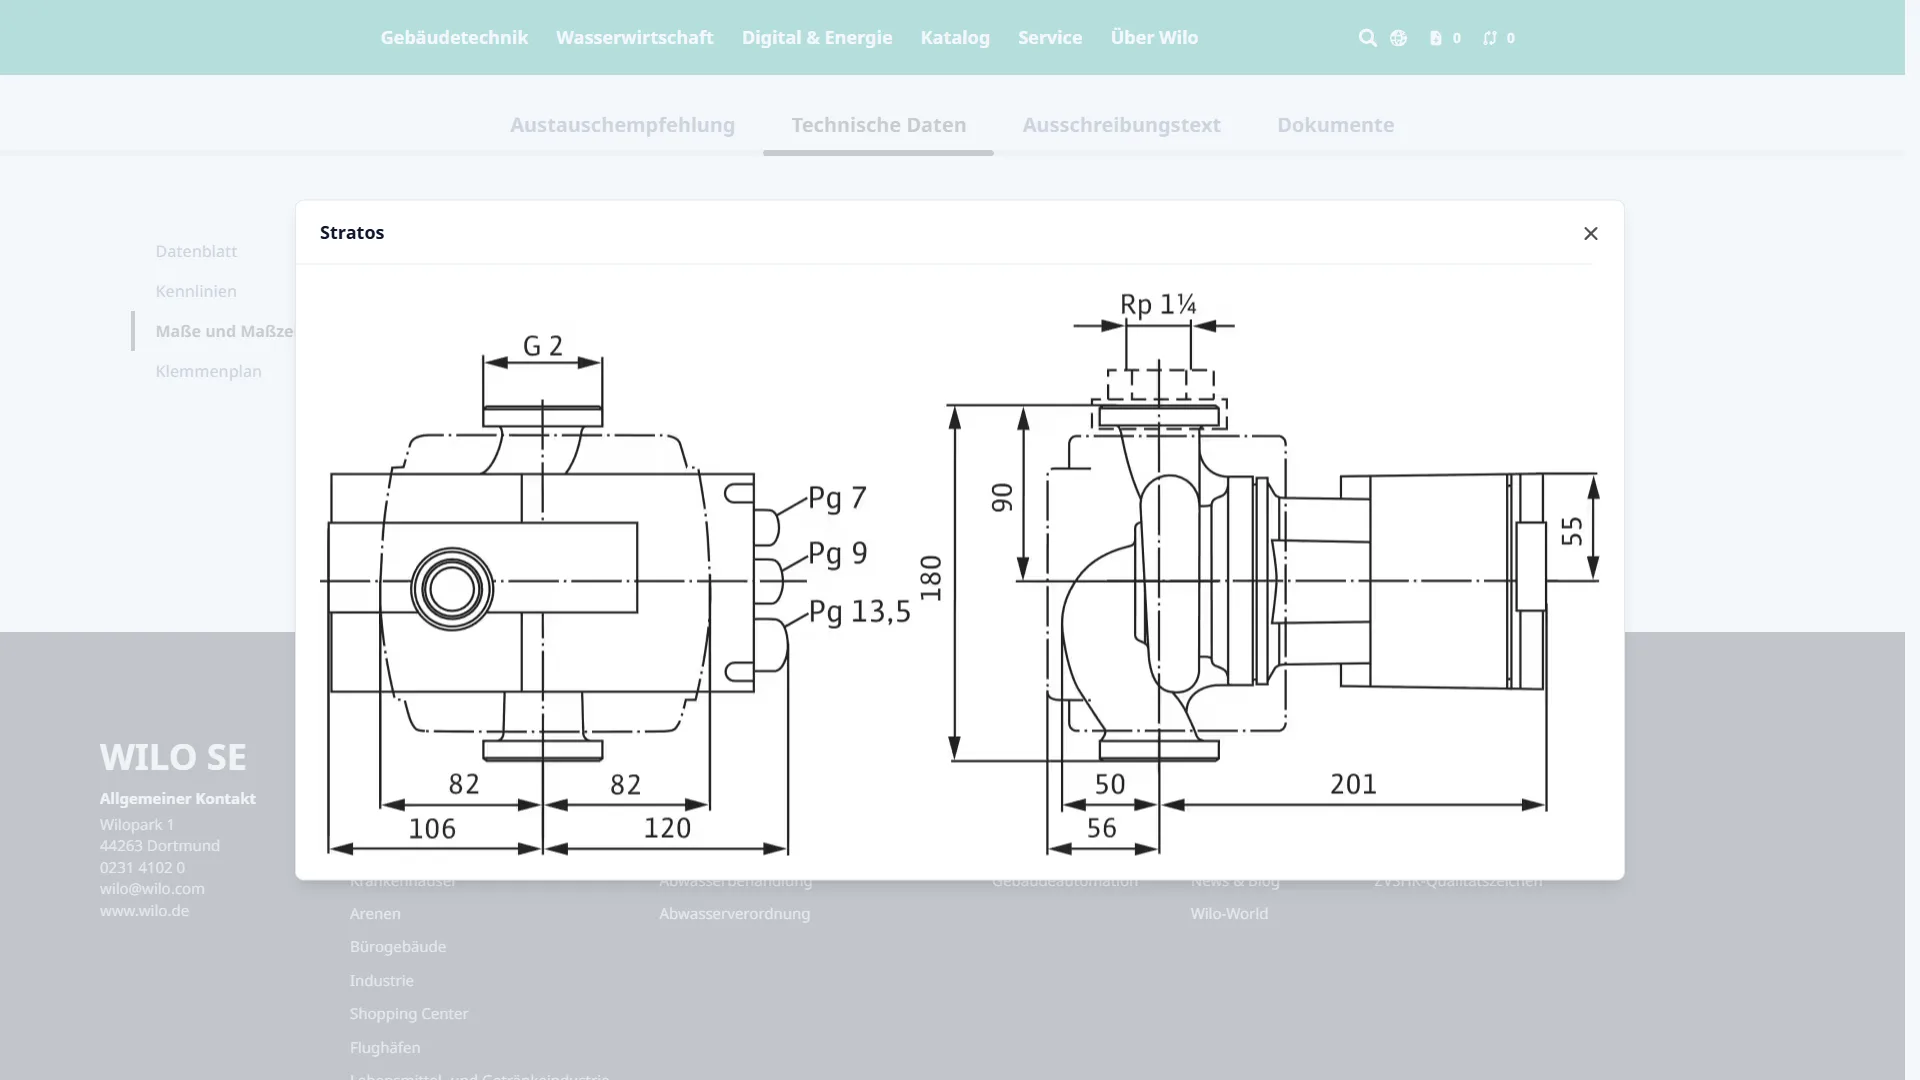Viewport: 1920px width, 1080px height.
Task: Click the 120 dimension value in the drawing
Action: click(x=667, y=828)
